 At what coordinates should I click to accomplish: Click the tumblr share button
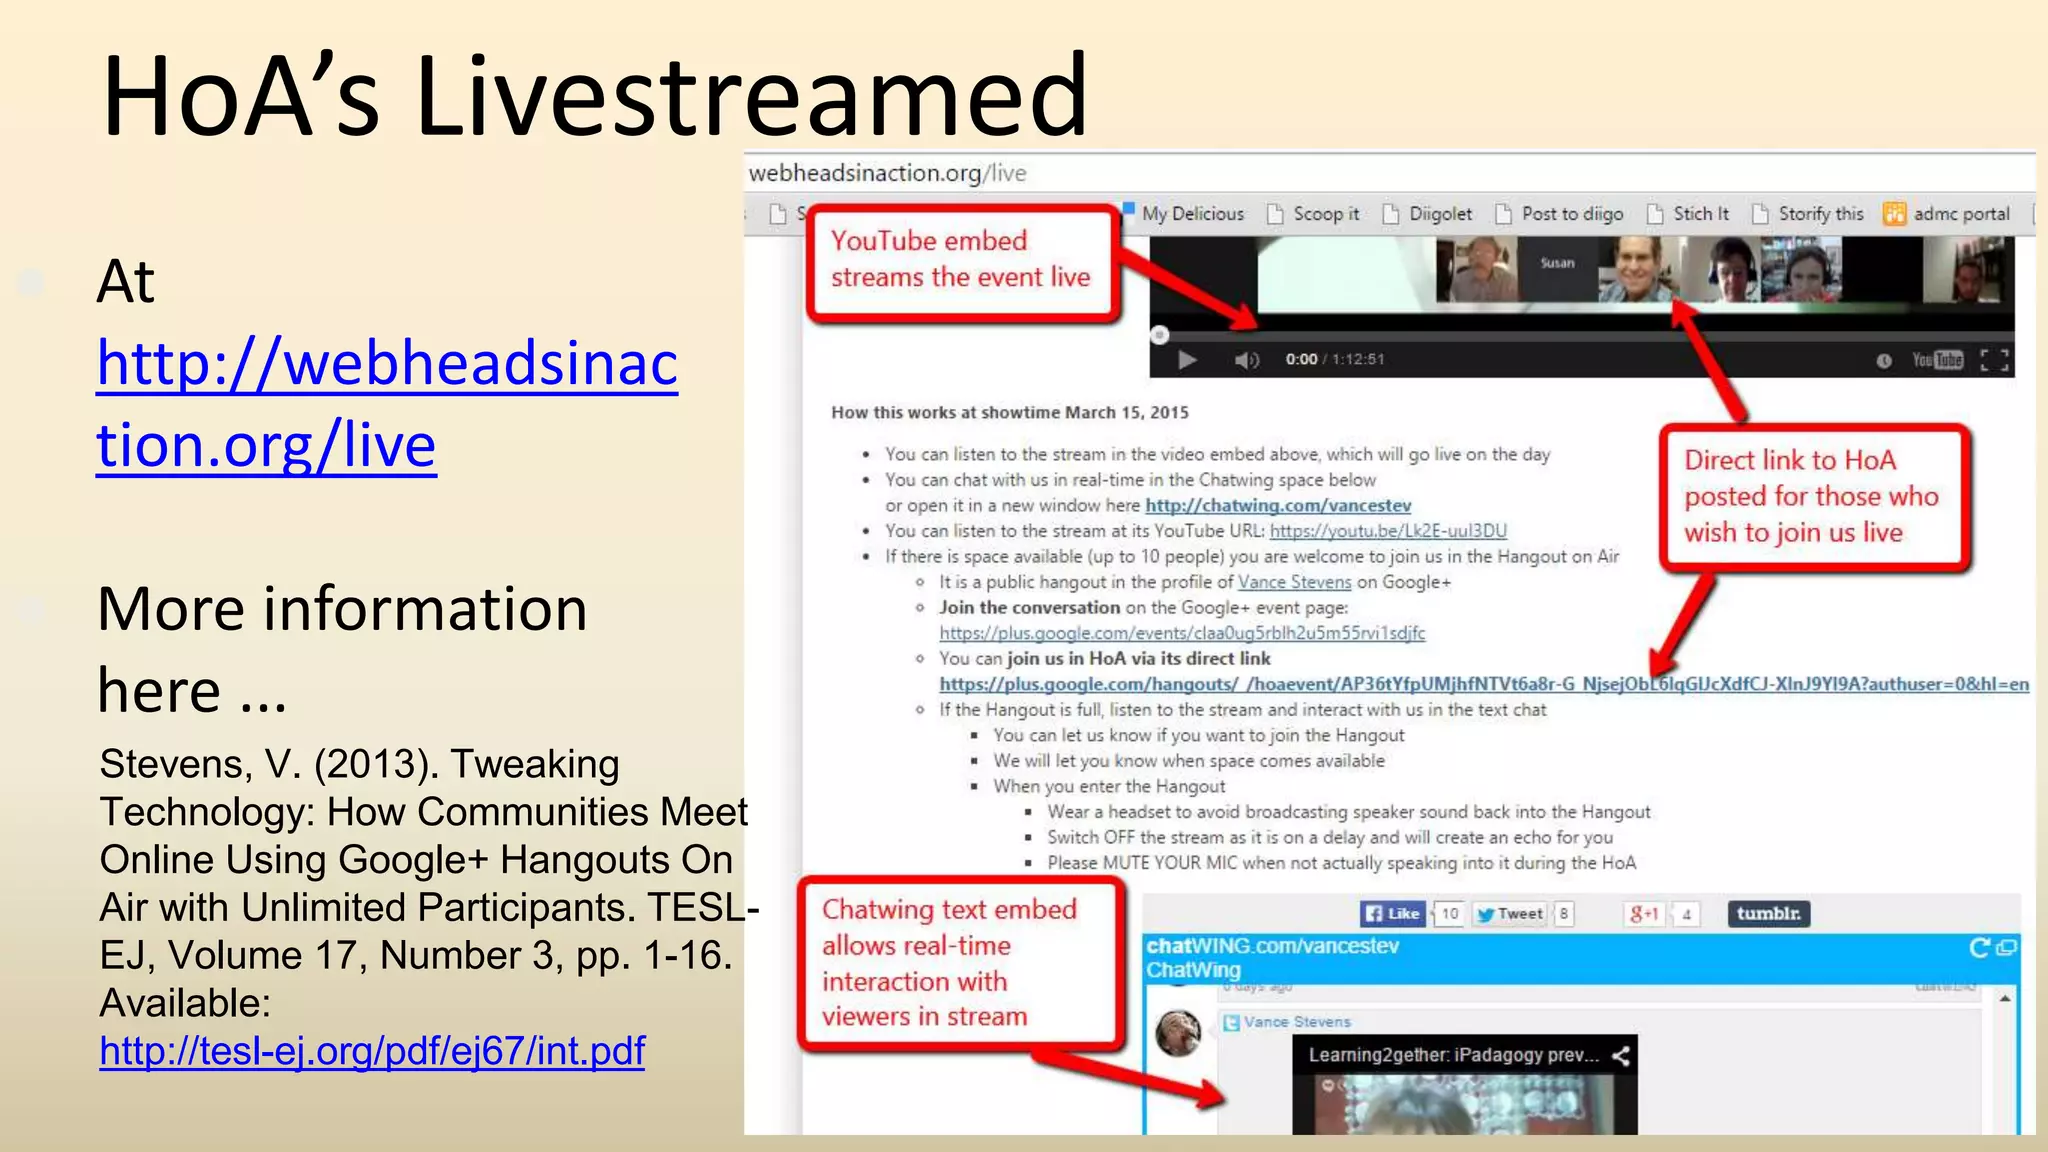[1769, 913]
